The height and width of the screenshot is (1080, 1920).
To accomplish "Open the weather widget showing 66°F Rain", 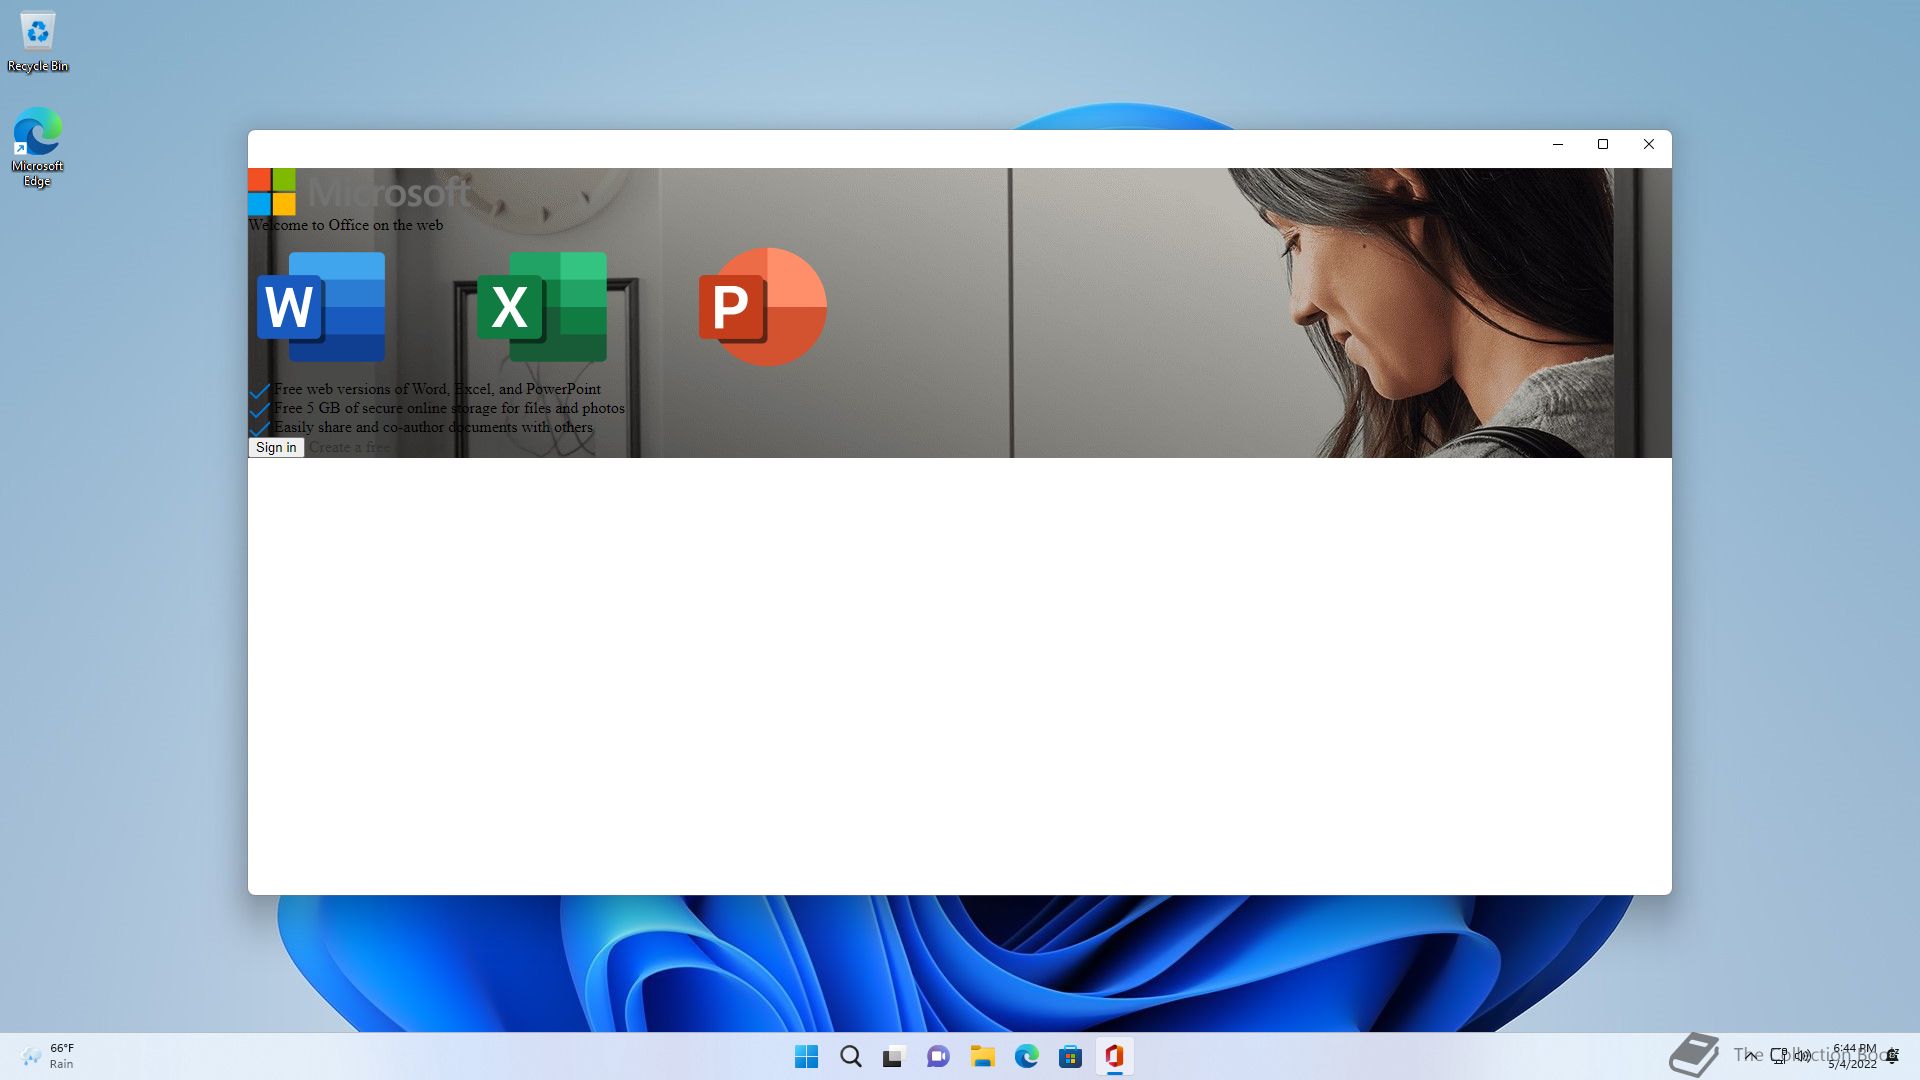I will click(48, 1056).
